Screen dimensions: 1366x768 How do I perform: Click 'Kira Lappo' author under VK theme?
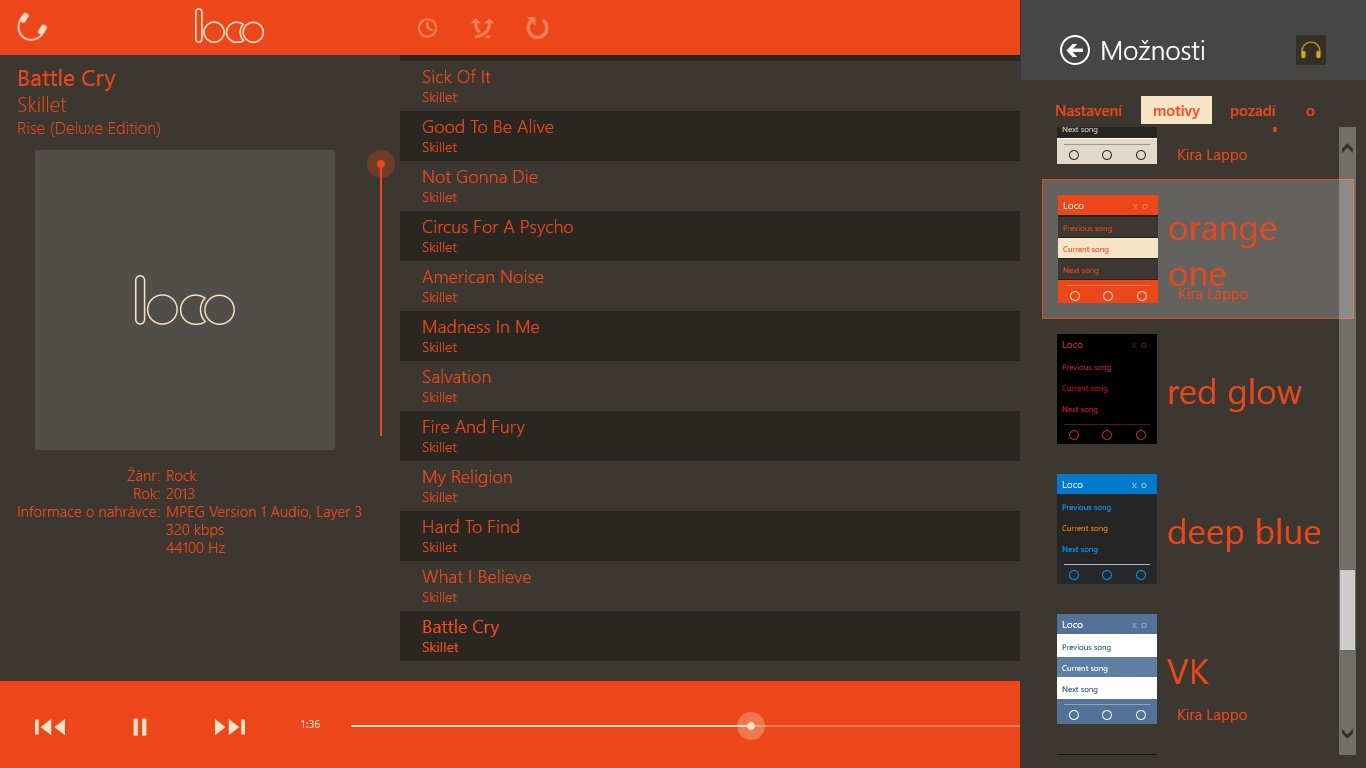[1212, 715]
